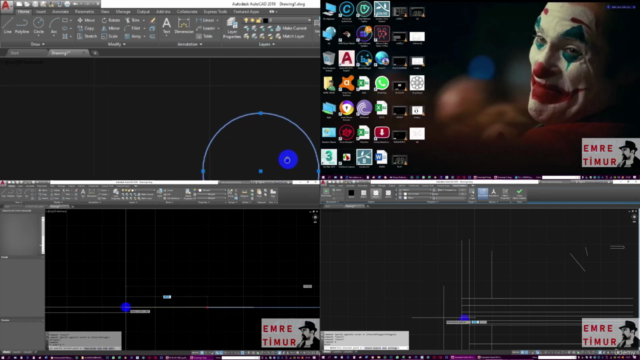Switch to the Insert ribbon tab
The width and height of the screenshot is (640, 360).
pyautogui.click(x=41, y=12)
